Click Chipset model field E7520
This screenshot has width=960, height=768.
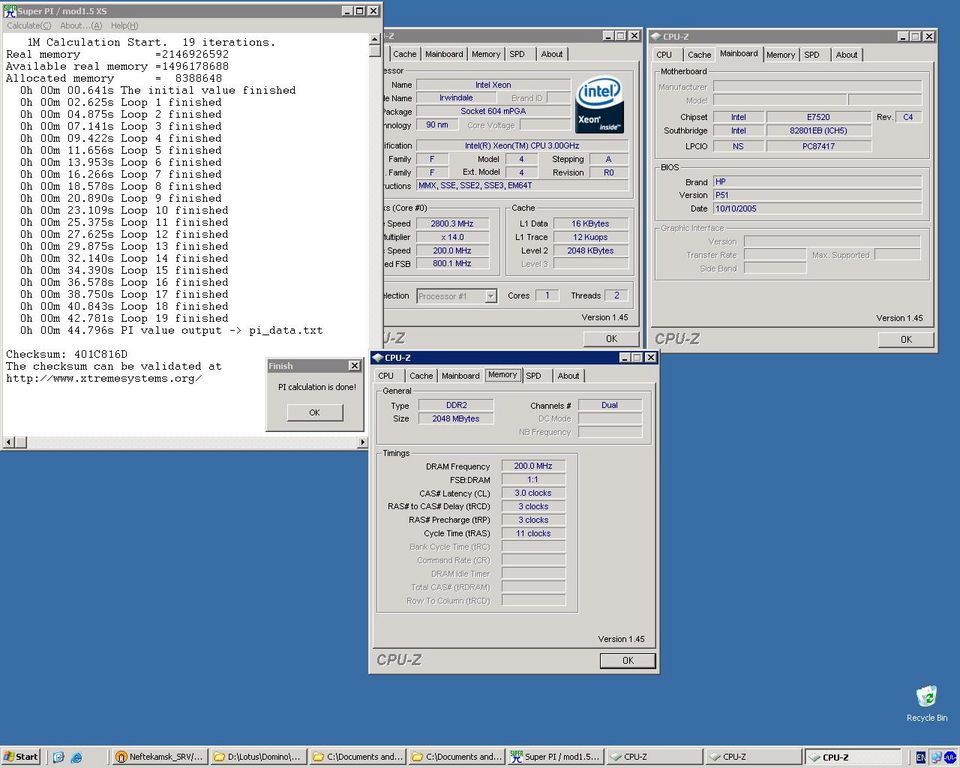(x=818, y=116)
